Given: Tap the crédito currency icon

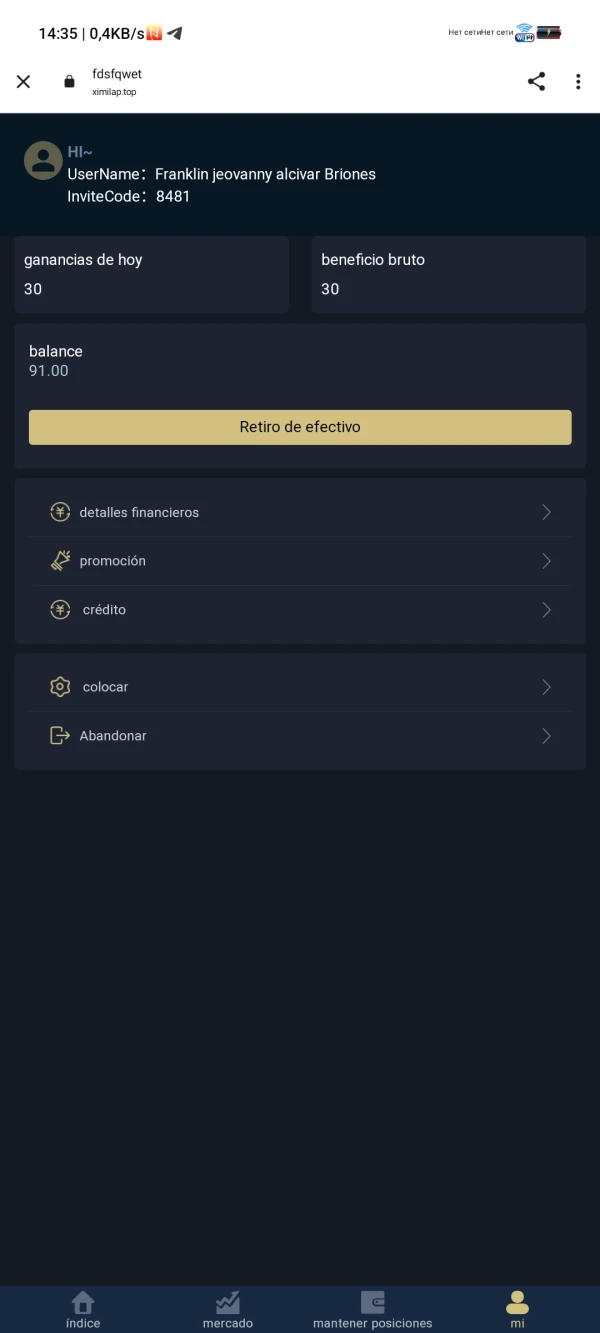Looking at the screenshot, I should (60, 610).
